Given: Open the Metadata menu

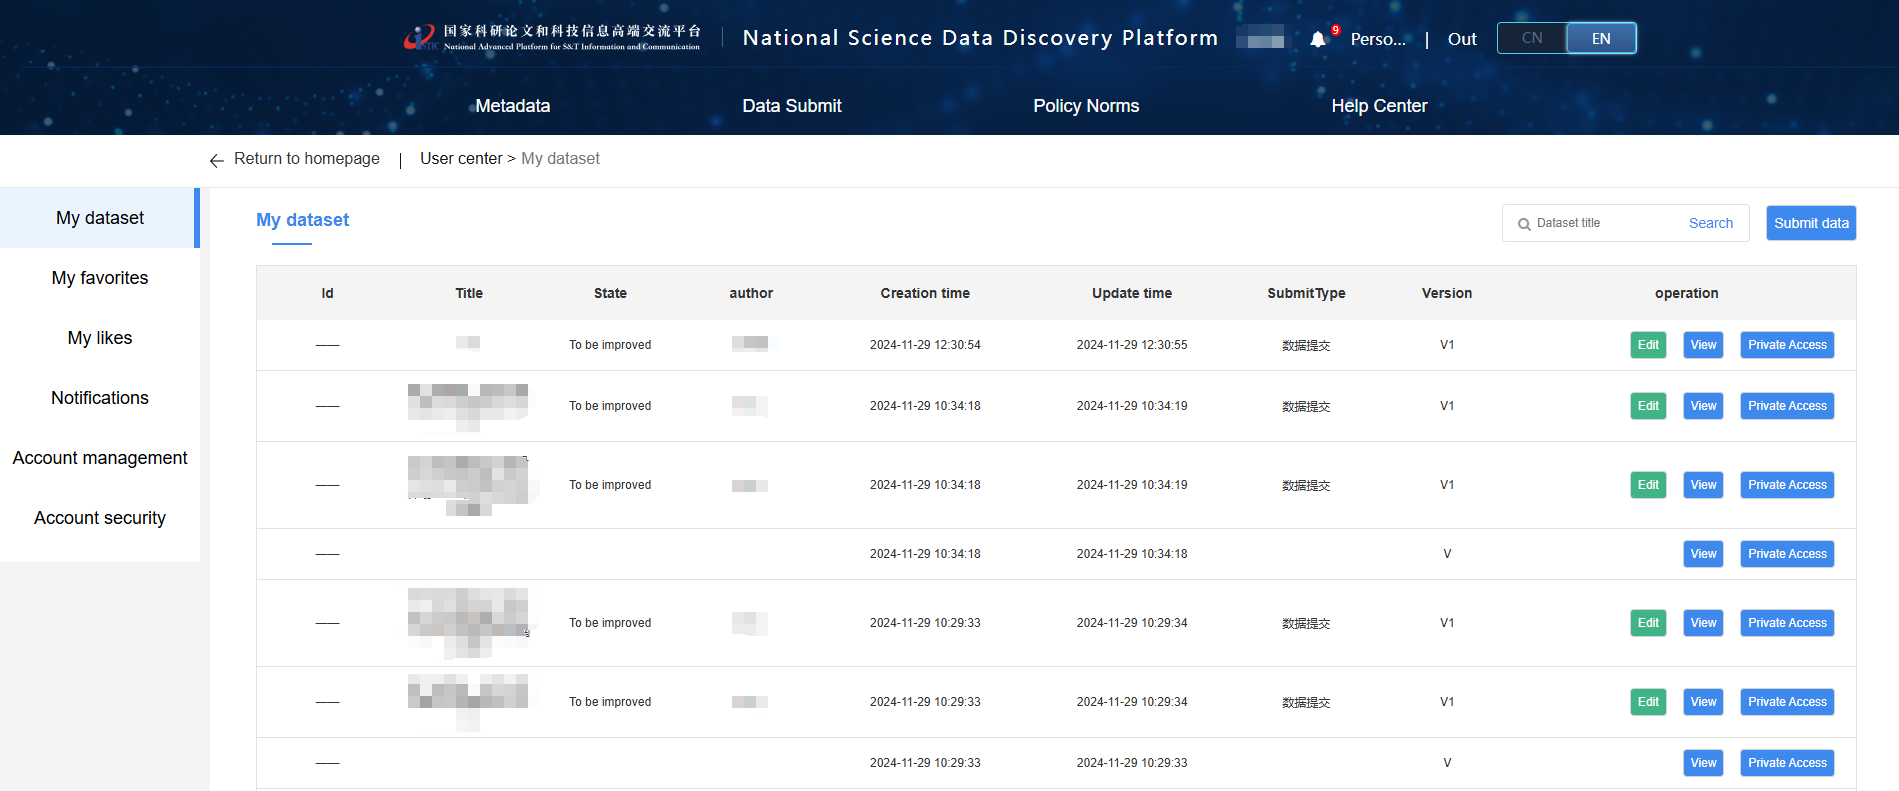Looking at the screenshot, I should pyautogui.click(x=512, y=106).
